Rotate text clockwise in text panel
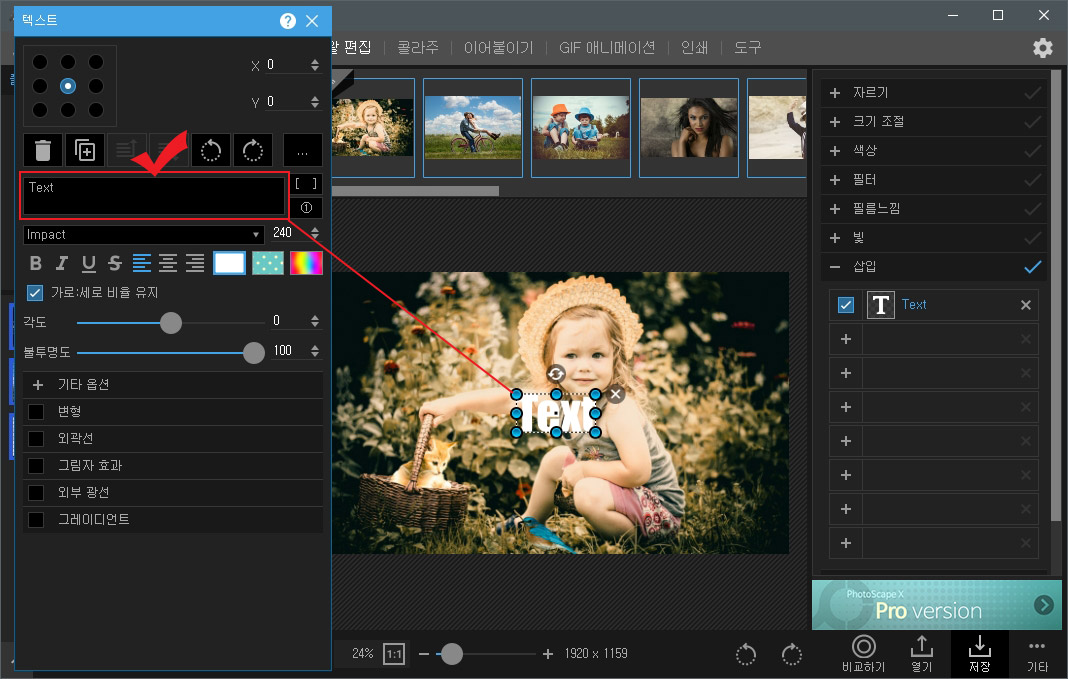The height and width of the screenshot is (679, 1068). 253,150
